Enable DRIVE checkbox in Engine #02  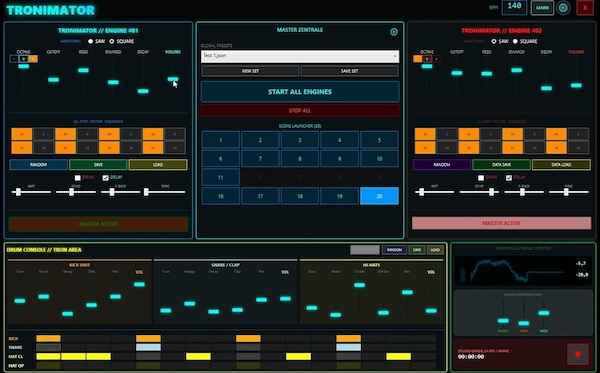(481, 178)
